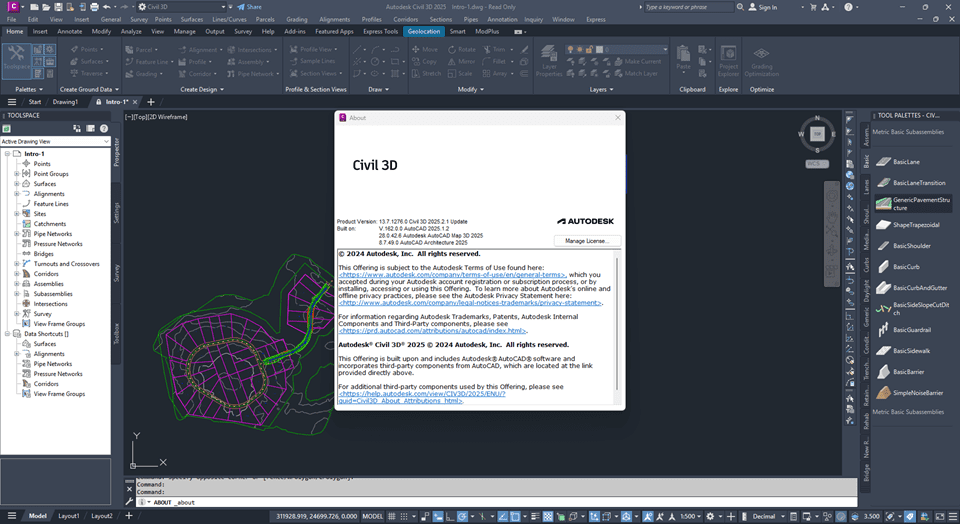Switch to the Drawing1 file tab

click(x=66, y=102)
